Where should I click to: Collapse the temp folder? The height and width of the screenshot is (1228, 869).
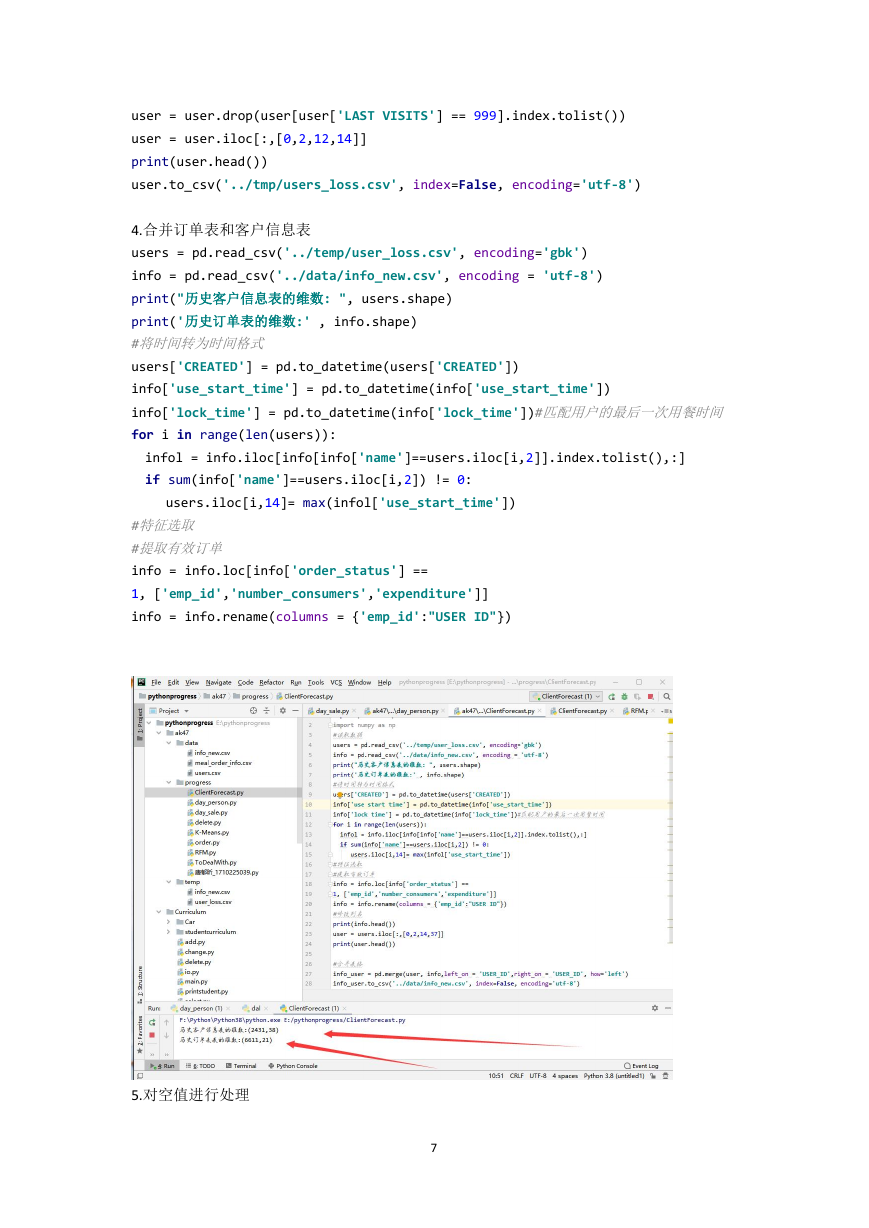[x=169, y=882]
